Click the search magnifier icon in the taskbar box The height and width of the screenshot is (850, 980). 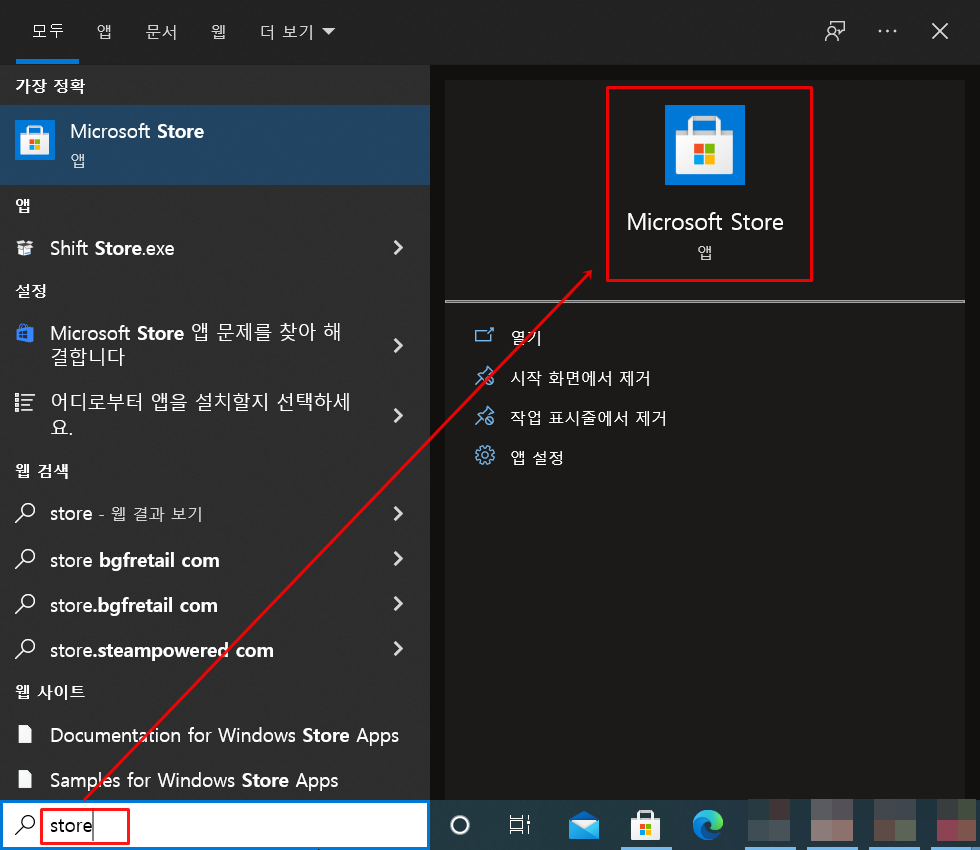click(x=25, y=825)
